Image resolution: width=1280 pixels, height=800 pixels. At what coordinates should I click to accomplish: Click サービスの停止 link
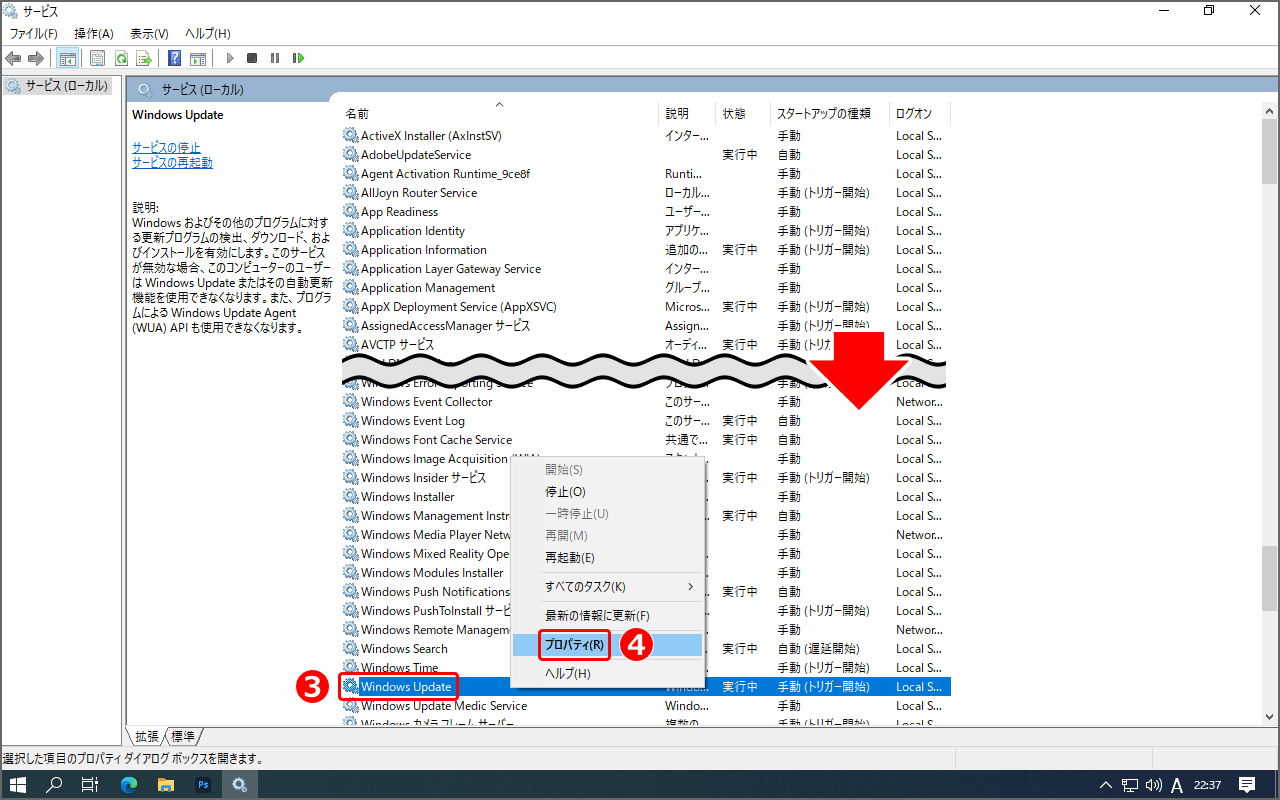click(166, 147)
